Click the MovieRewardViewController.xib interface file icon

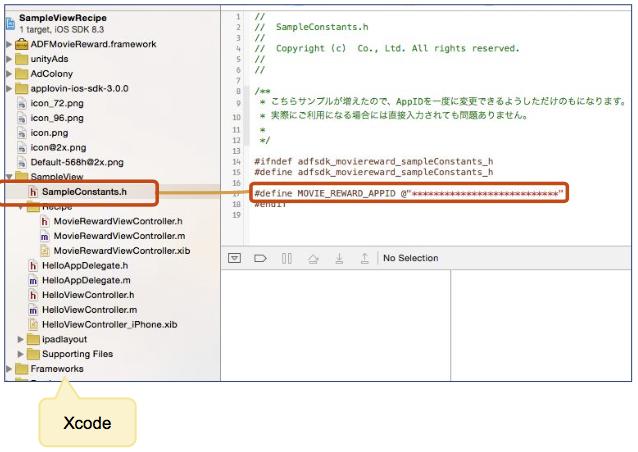pyautogui.click(x=45, y=251)
